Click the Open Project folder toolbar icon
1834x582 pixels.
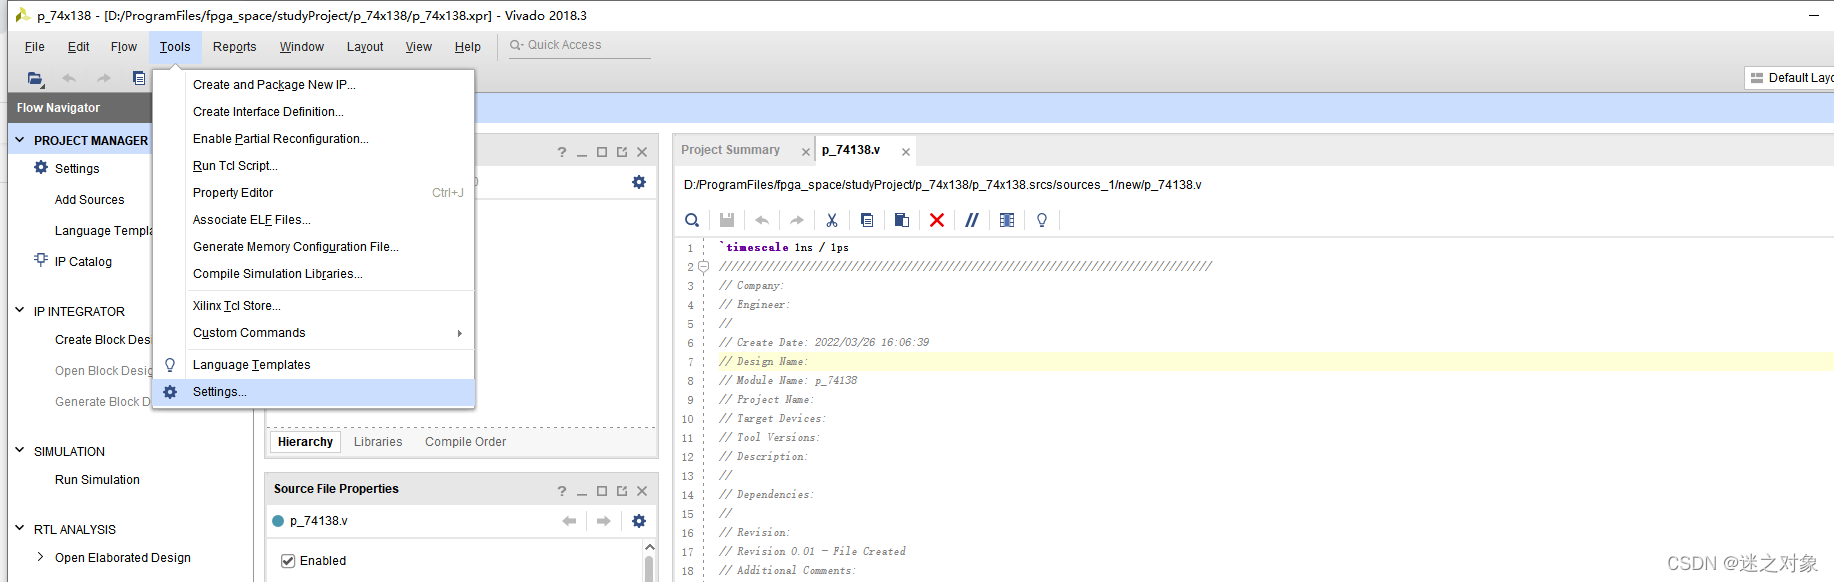pos(35,78)
